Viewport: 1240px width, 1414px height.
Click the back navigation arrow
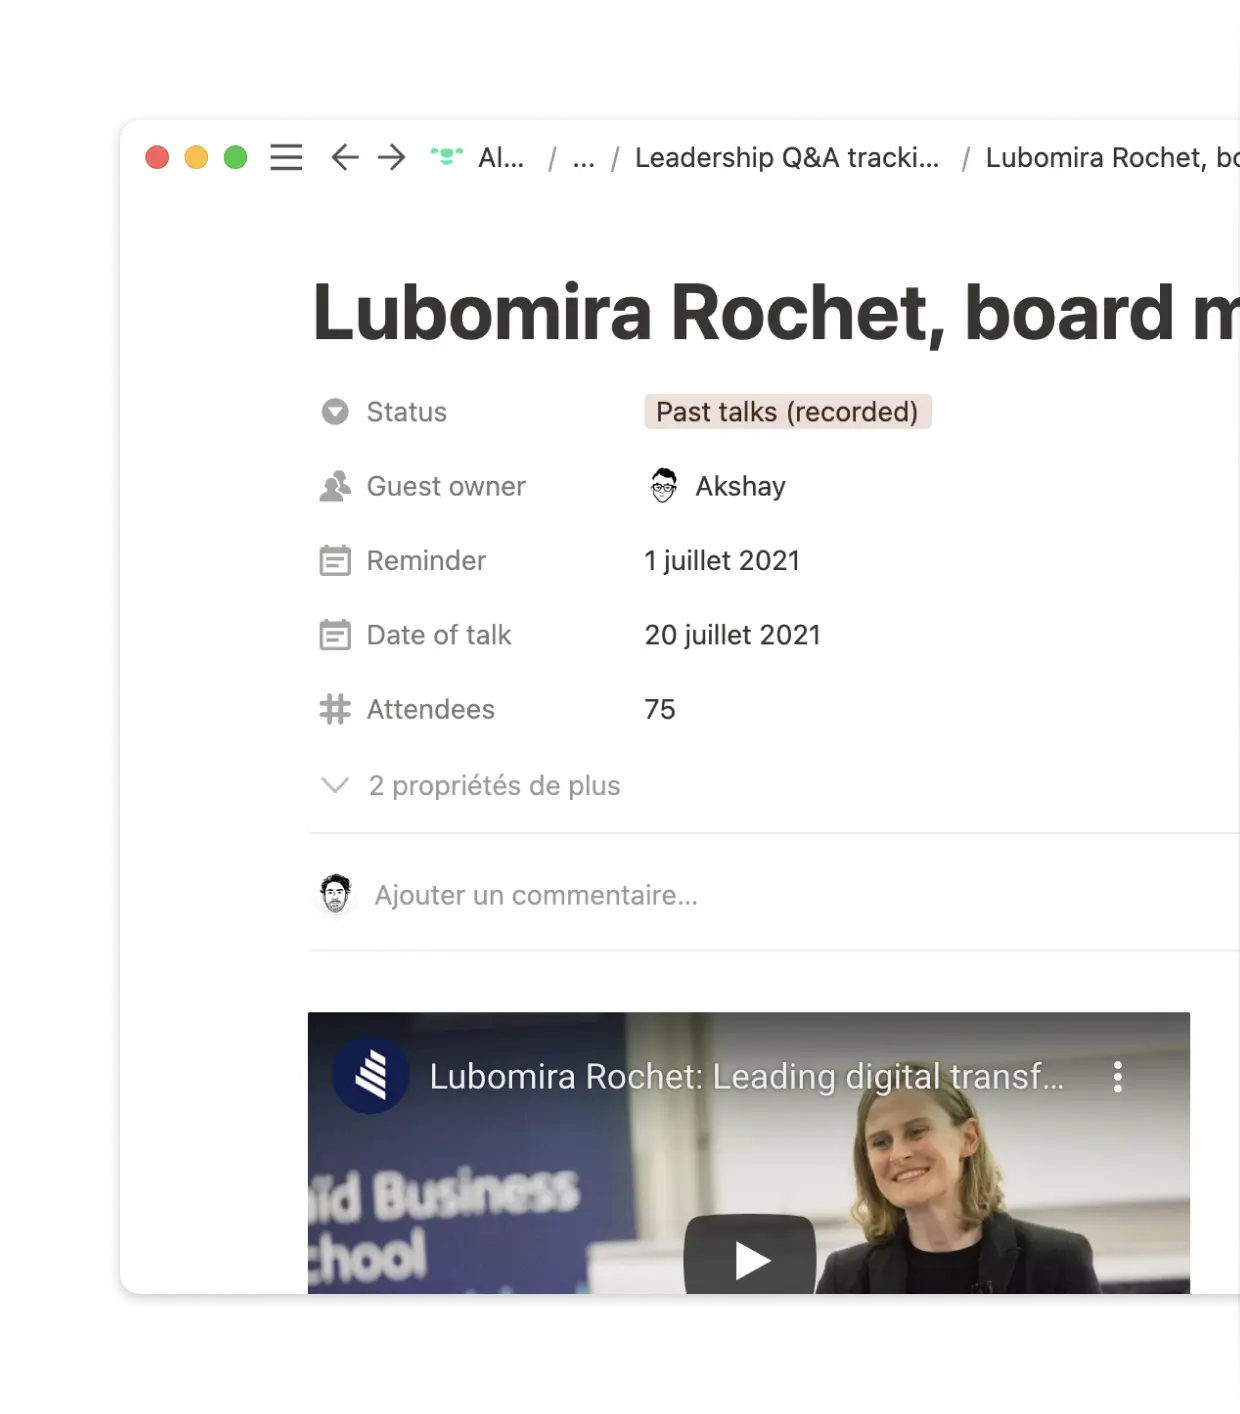[x=343, y=158]
